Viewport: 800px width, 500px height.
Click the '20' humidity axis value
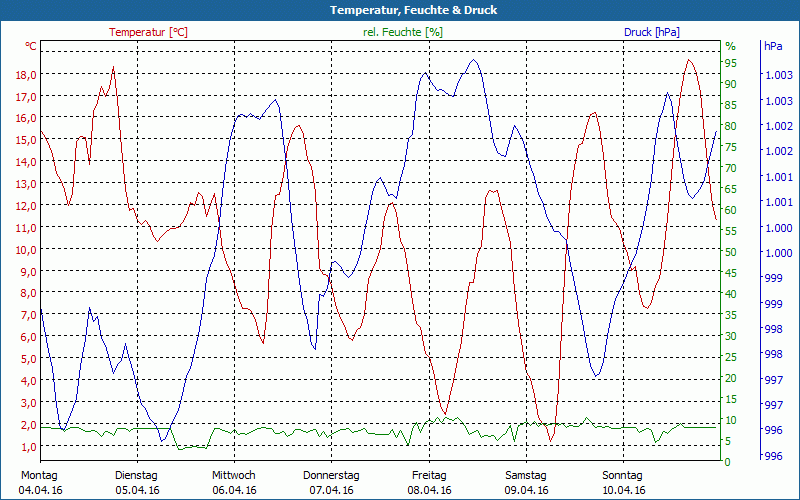pyautogui.click(x=731, y=378)
